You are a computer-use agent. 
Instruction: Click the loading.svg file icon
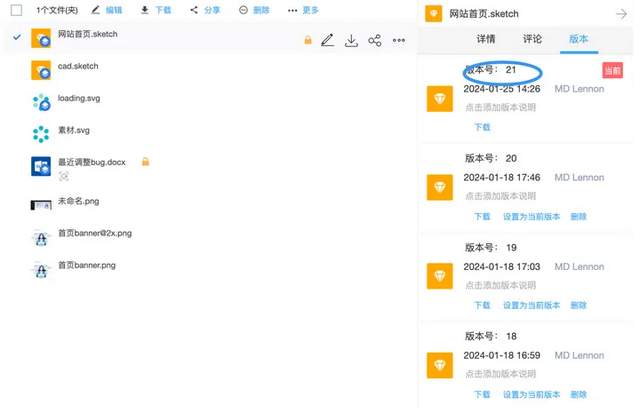(41, 102)
